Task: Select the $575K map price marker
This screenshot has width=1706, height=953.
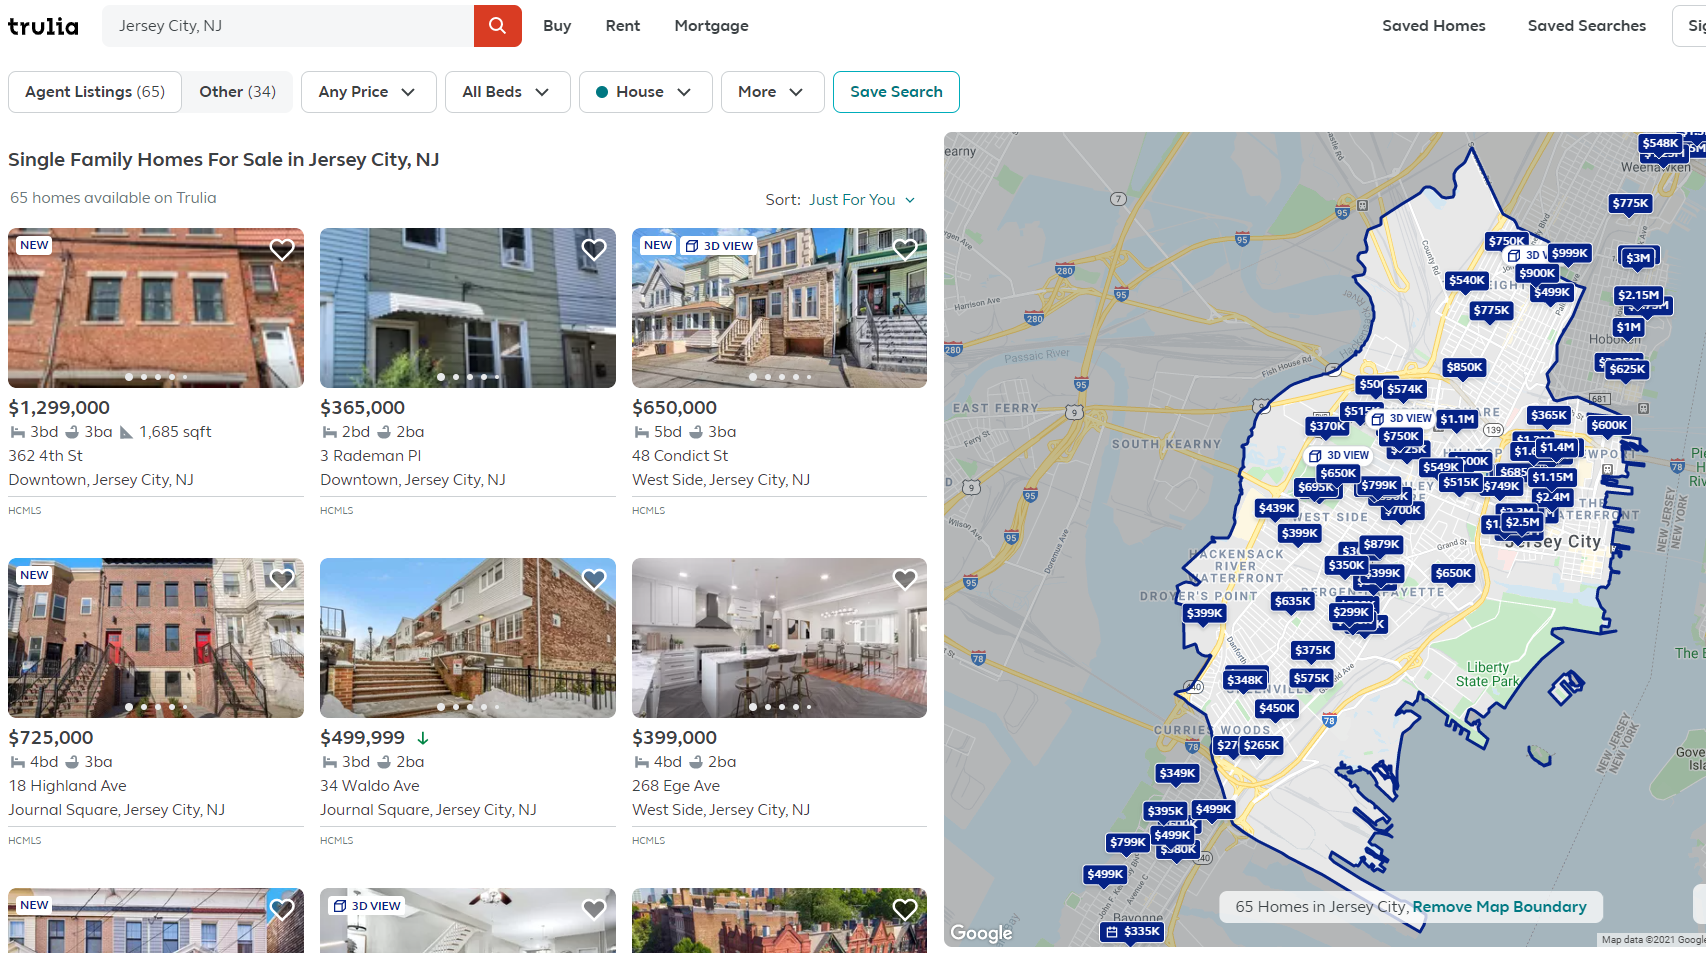Action: pyautogui.click(x=1311, y=678)
